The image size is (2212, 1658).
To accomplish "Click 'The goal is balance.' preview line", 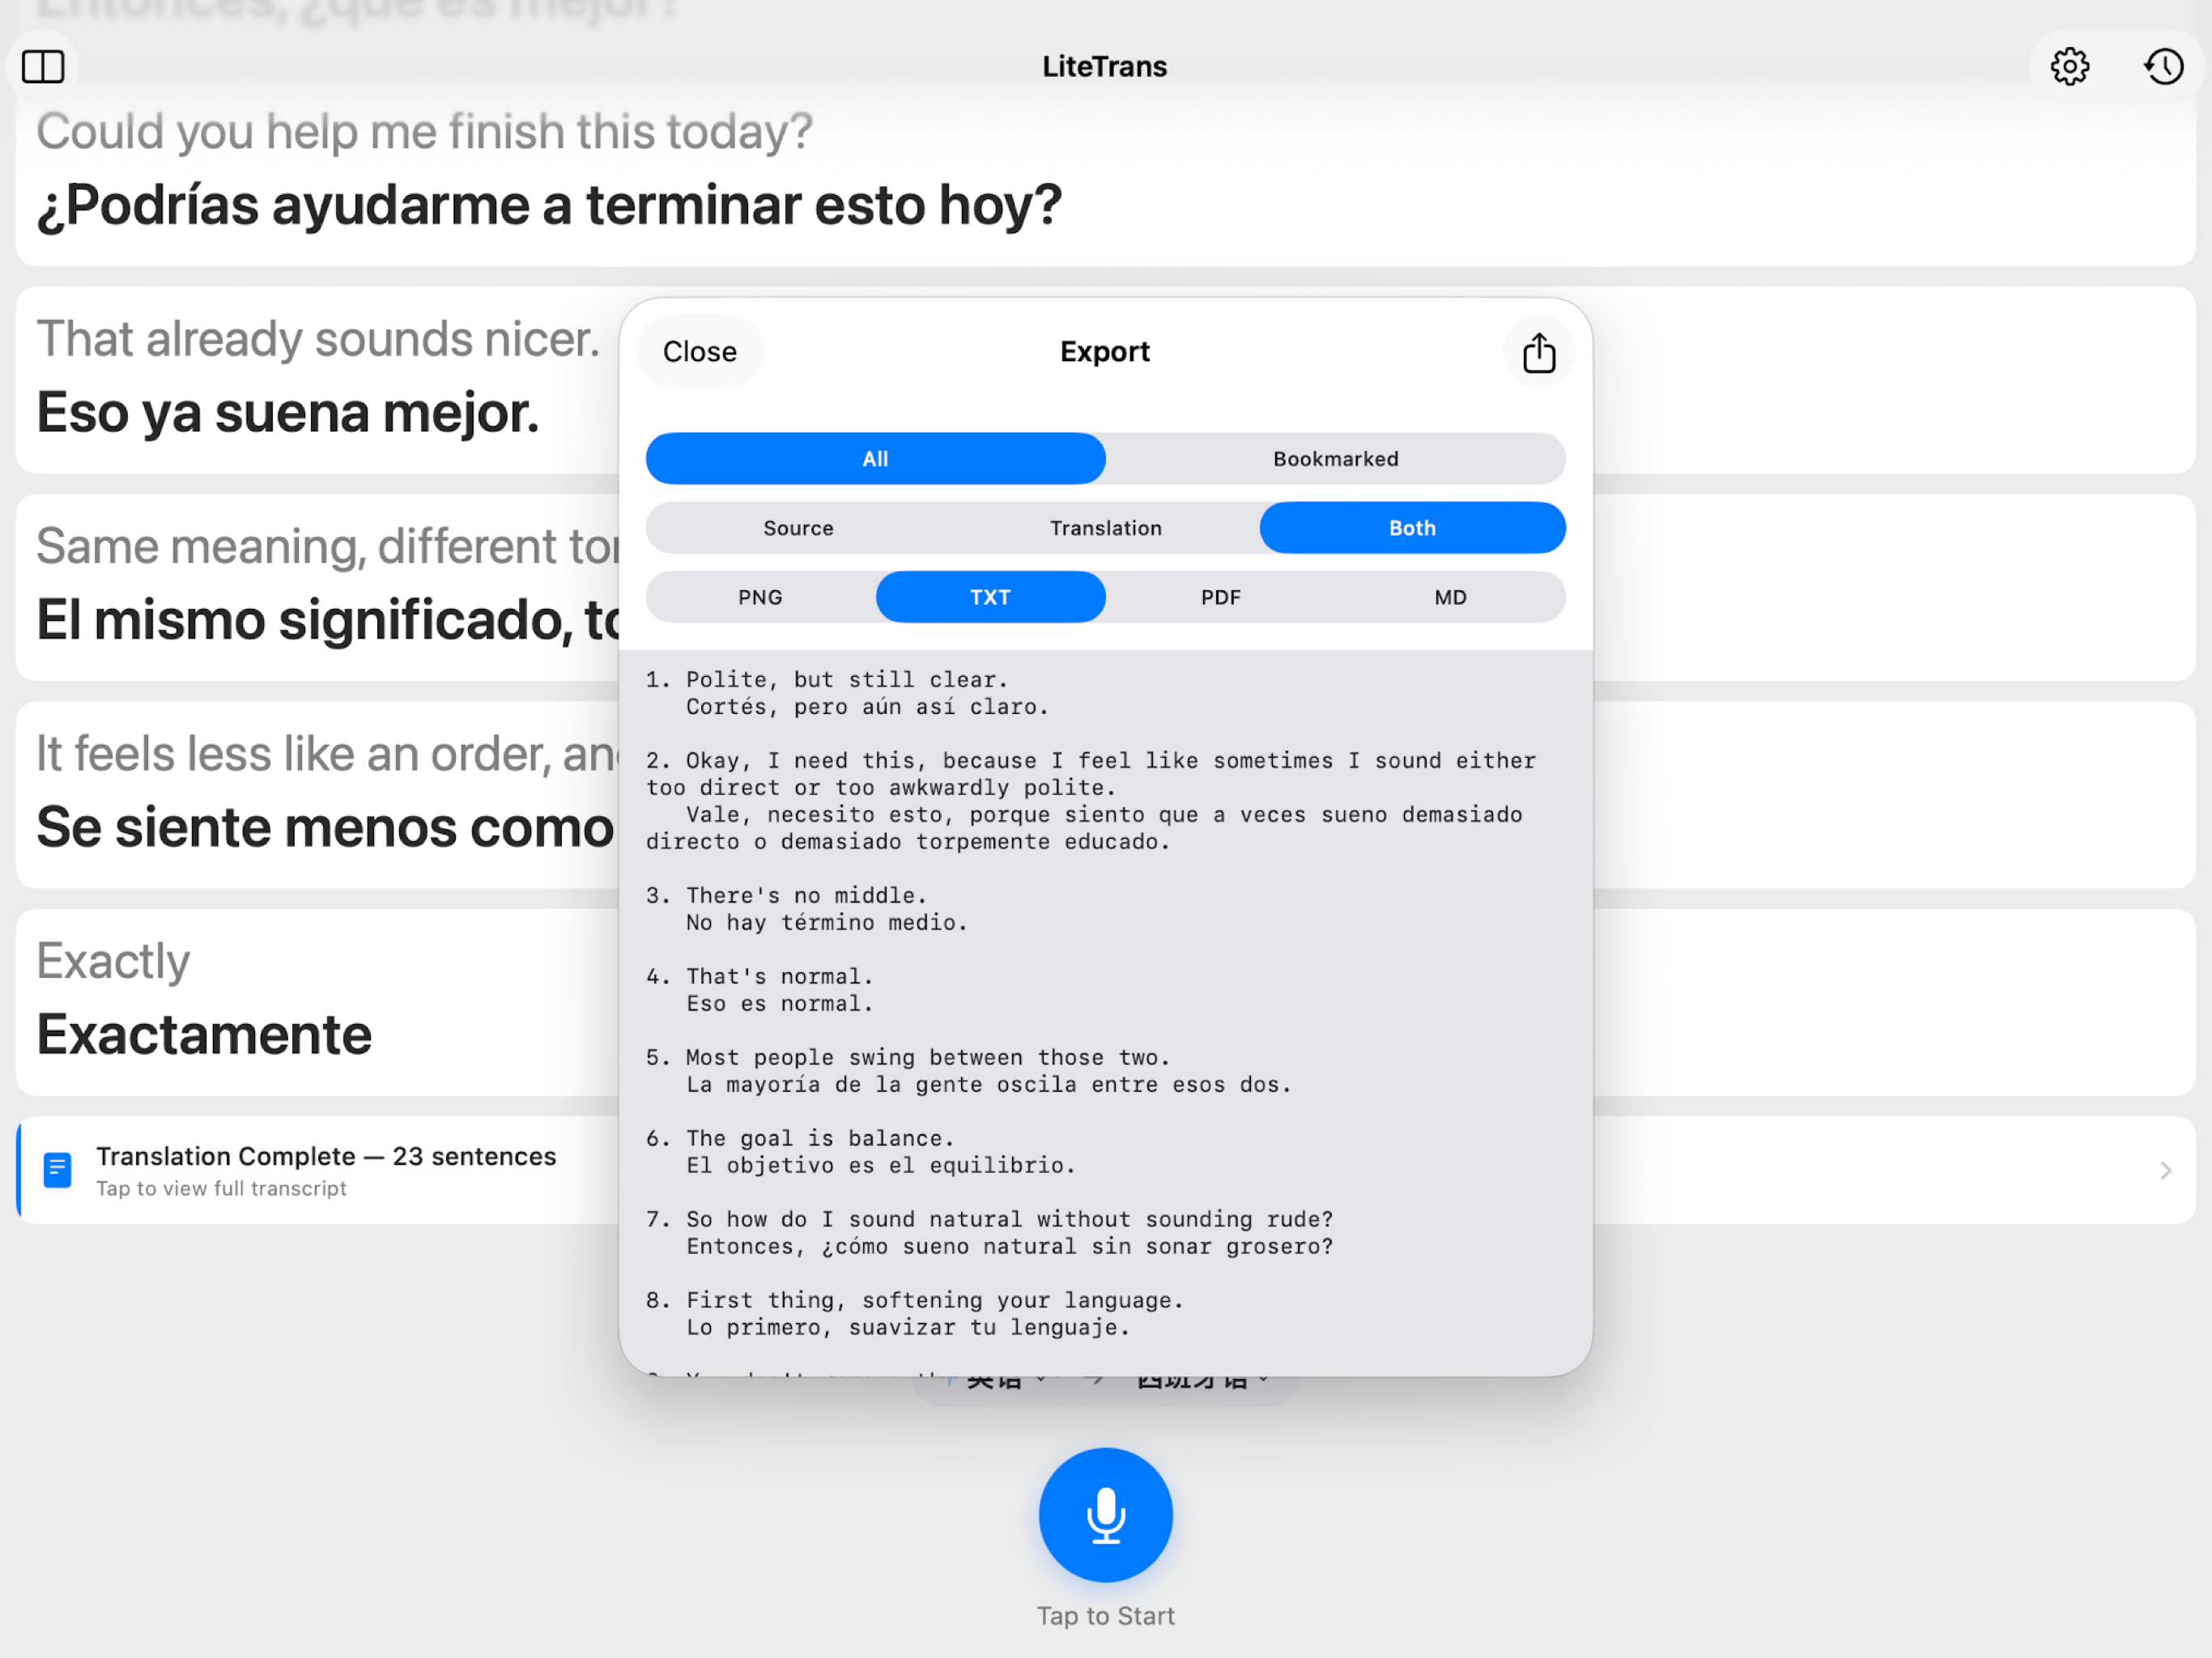I will pos(820,1139).
